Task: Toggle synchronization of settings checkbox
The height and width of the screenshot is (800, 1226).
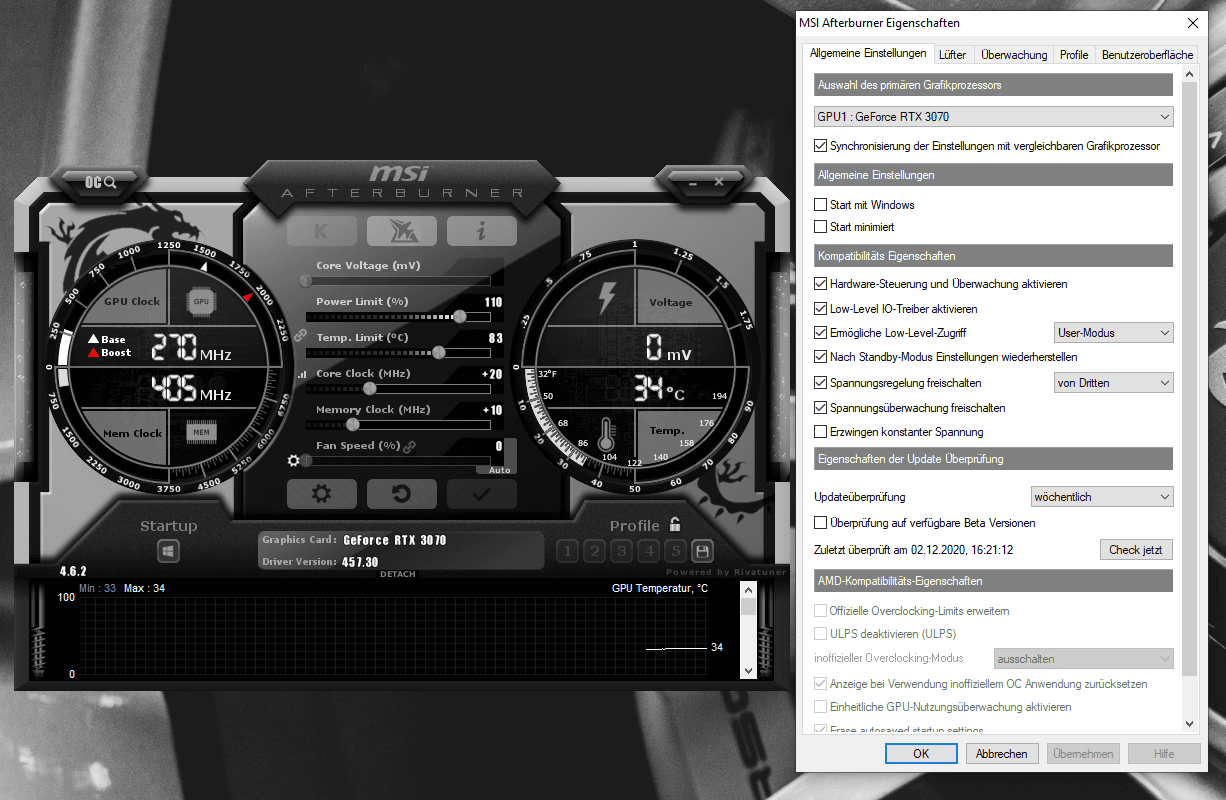Action: coord(821,146)
